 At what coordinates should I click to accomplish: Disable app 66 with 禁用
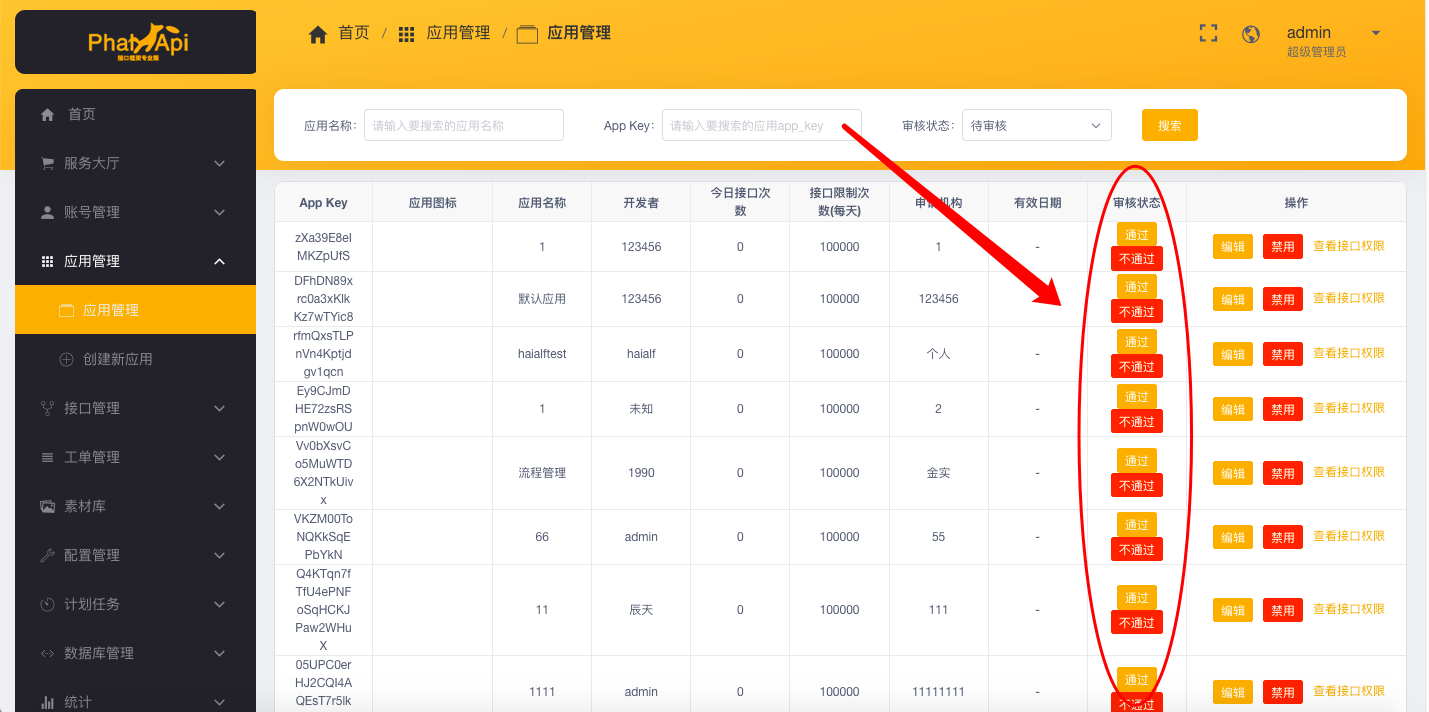point(1283,537)
